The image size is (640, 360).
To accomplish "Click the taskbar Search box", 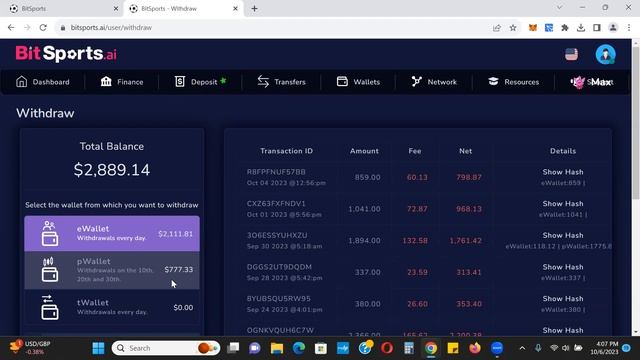I will [x=166, y=348].
